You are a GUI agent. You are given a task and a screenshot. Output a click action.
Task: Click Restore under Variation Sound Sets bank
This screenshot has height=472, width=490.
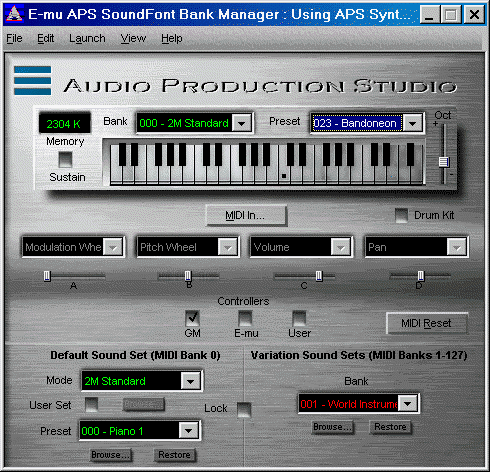coord(390,427)
